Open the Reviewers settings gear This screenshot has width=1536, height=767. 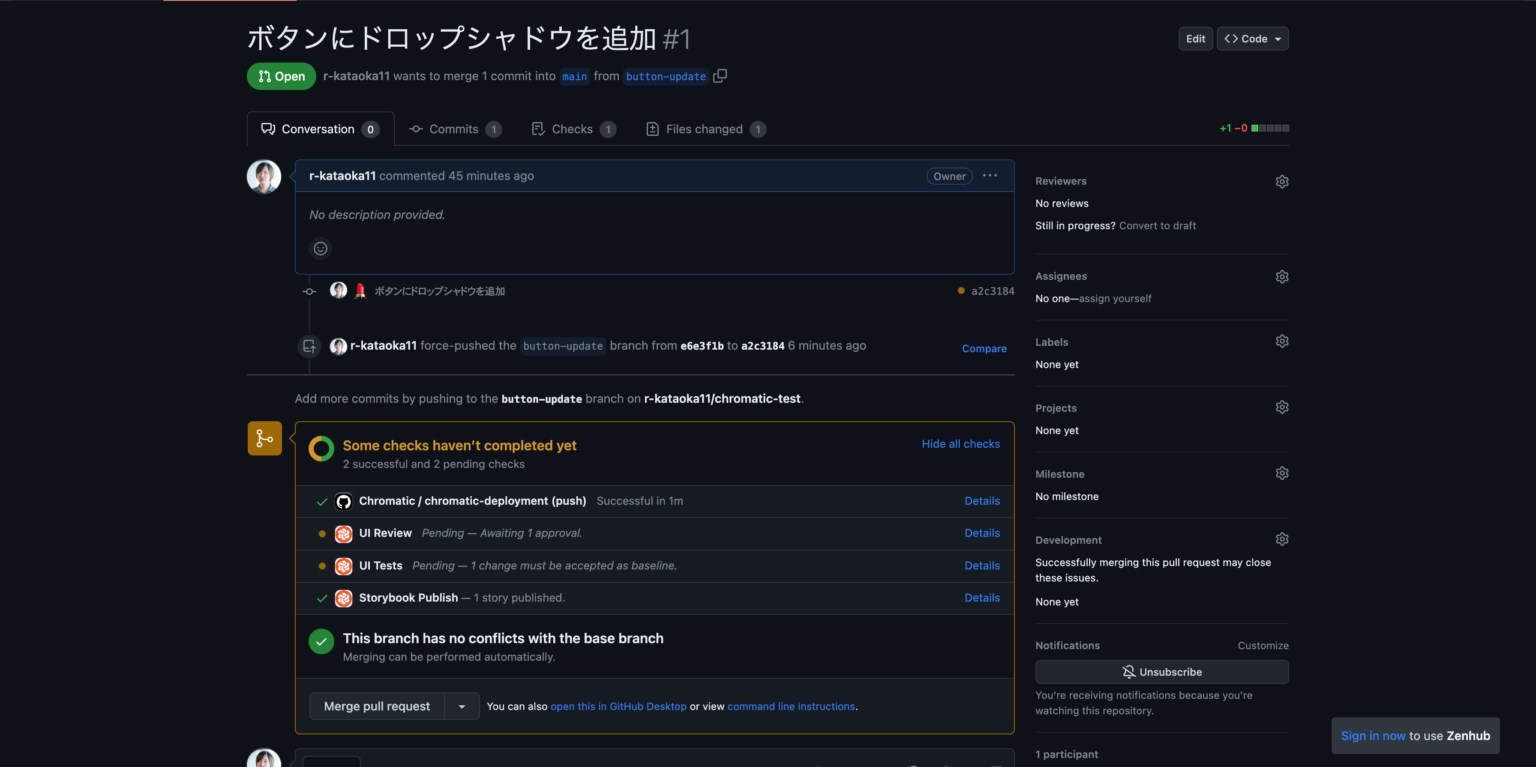pos(1281,181)
